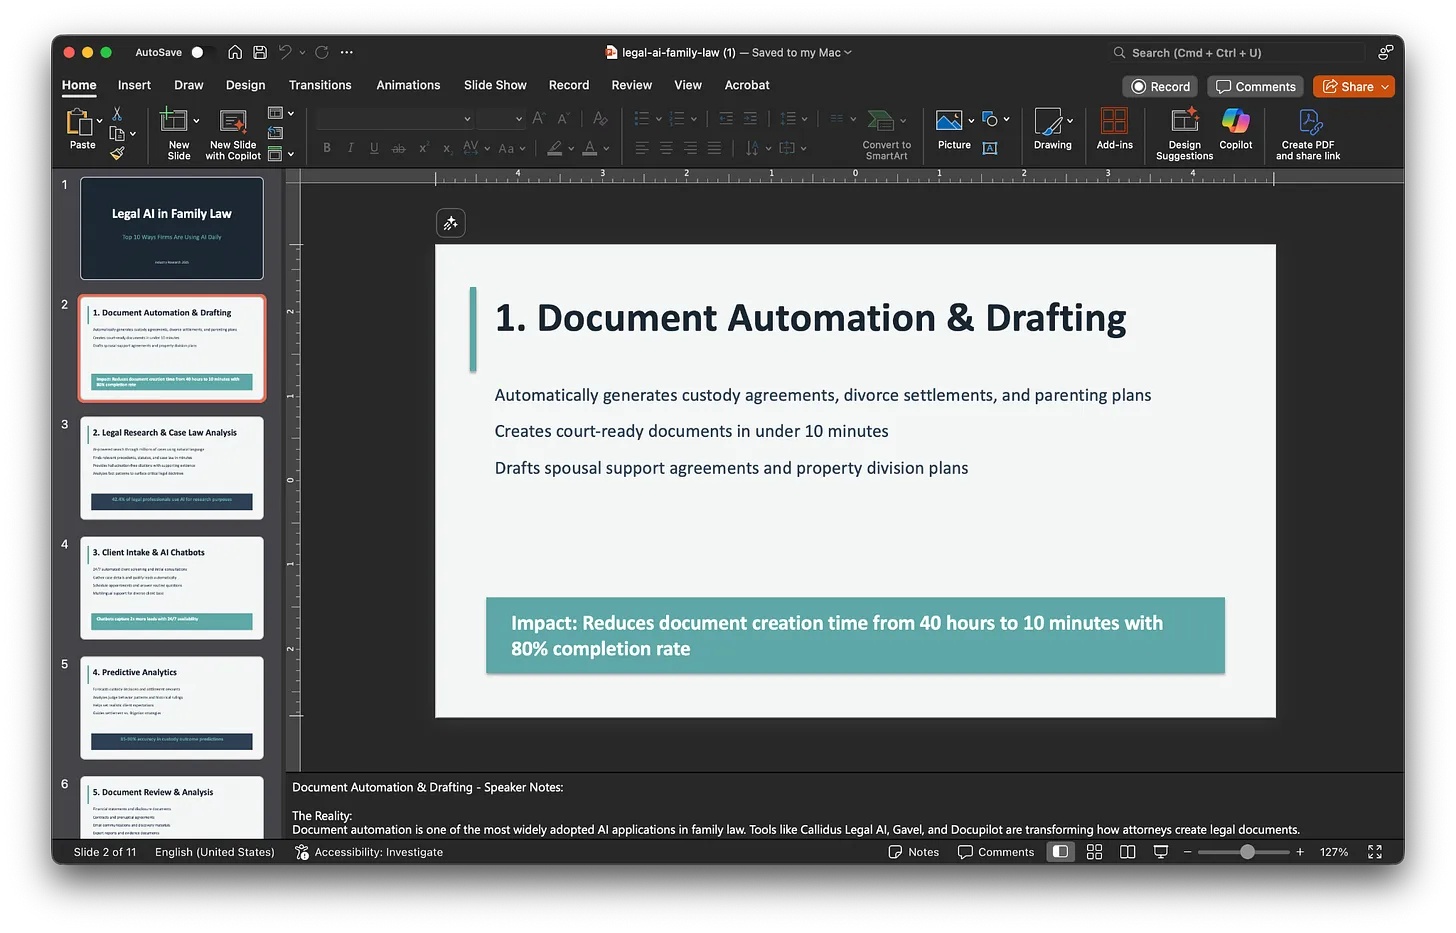
Task: Open the Add-ins icon
Action: pos(1114,123)
